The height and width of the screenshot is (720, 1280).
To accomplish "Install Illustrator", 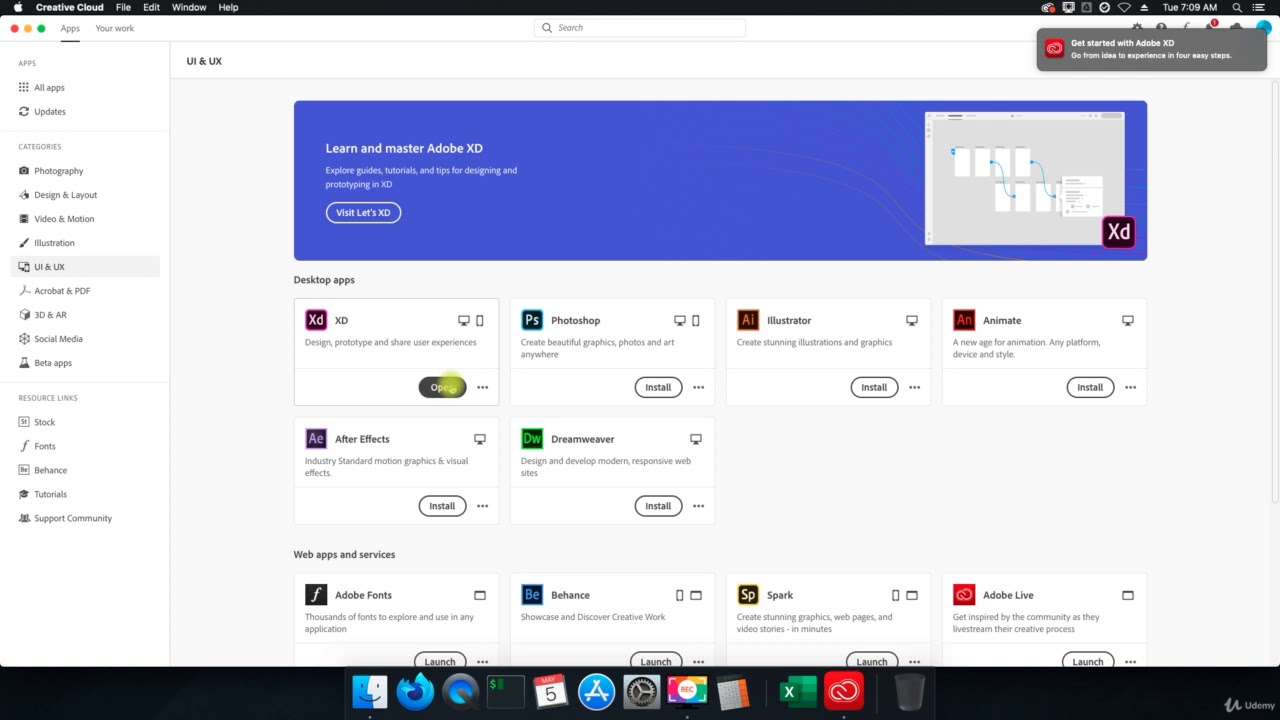I will point(874,387).
